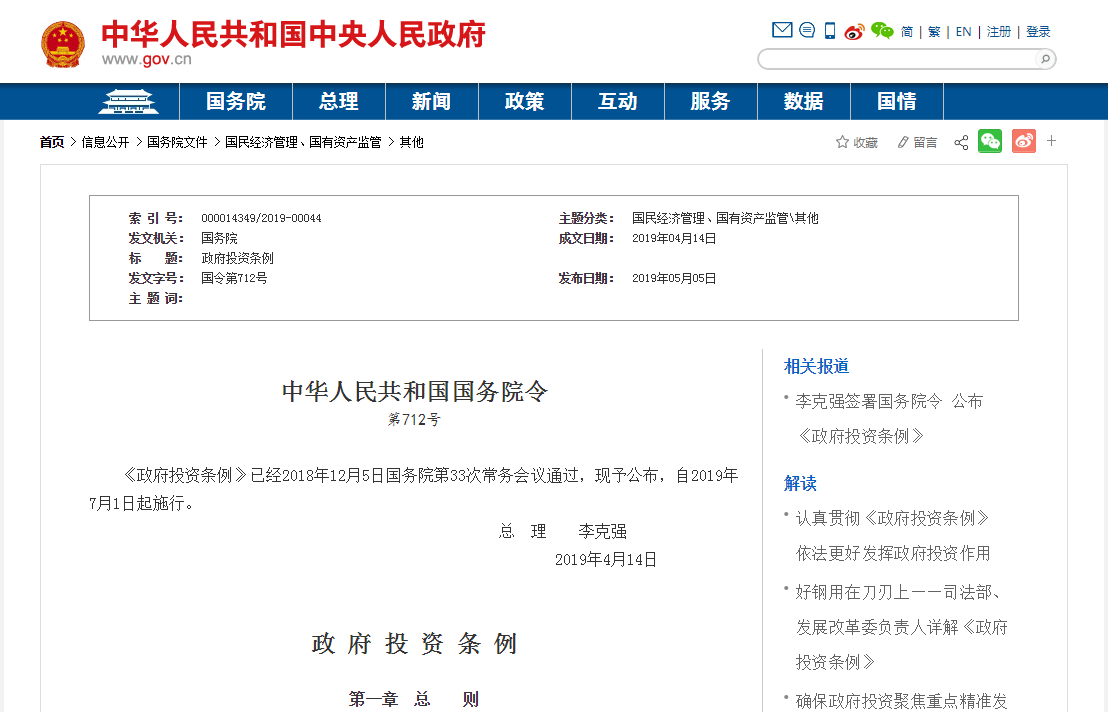Viewport: 1108px width, 712px height.
Task: Click the 留言 pencil comment icon
Action: pyautogui.click(x=903, y=142)
